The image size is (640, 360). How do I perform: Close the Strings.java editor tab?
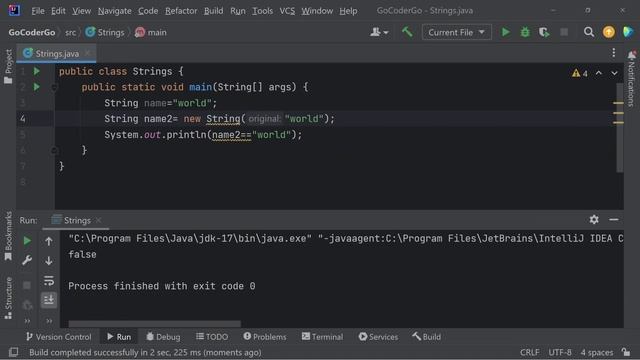click(x=87, y=53)
